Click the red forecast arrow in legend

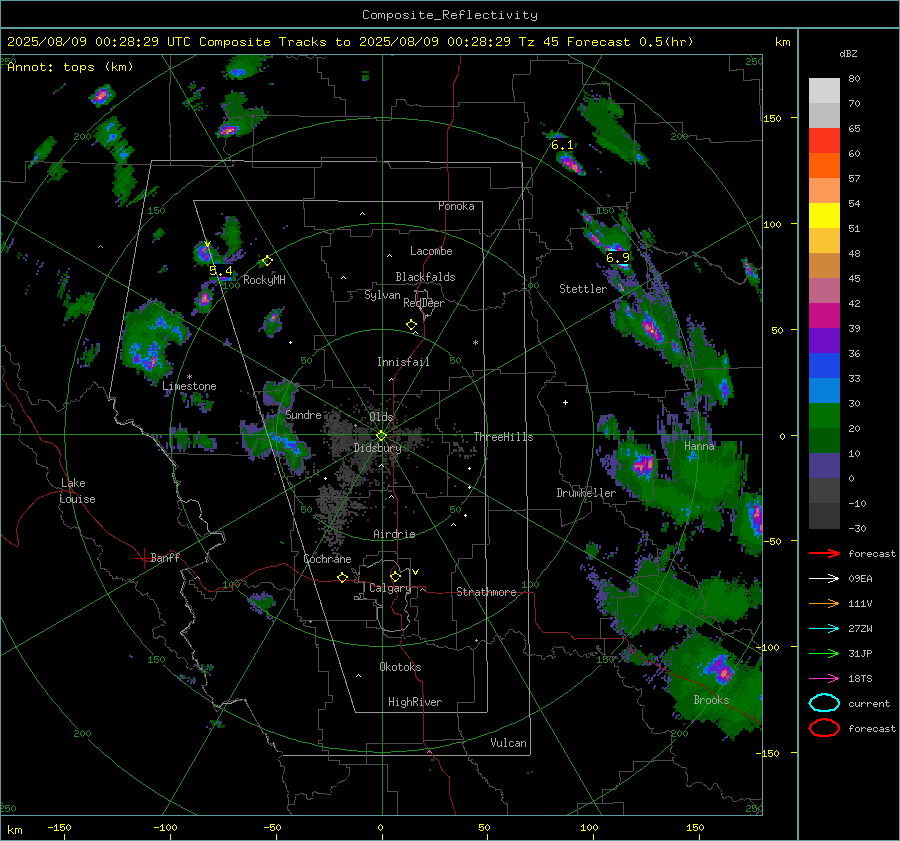point(824,553)
